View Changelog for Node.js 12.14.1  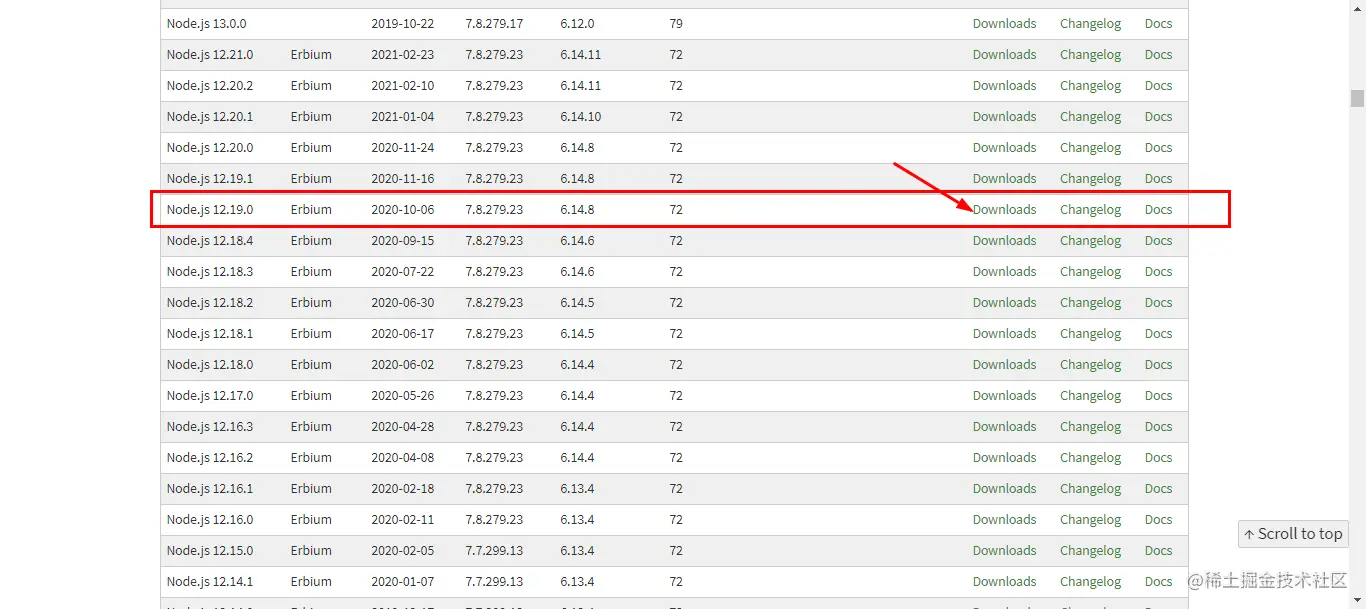[1090, 582]
